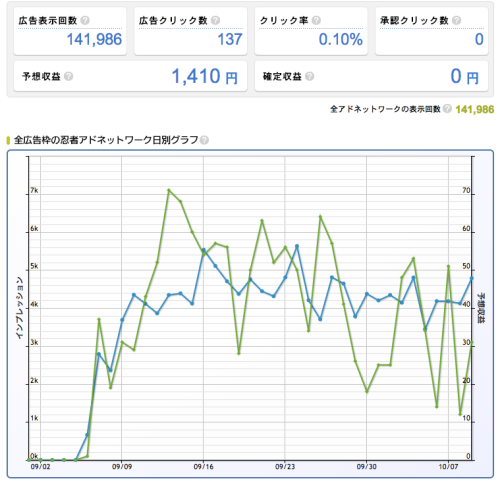The width and height of the screenshot is (500, 483).
Task: Click the 予想収益 right axis title
Action: click(x=481, y=308)
